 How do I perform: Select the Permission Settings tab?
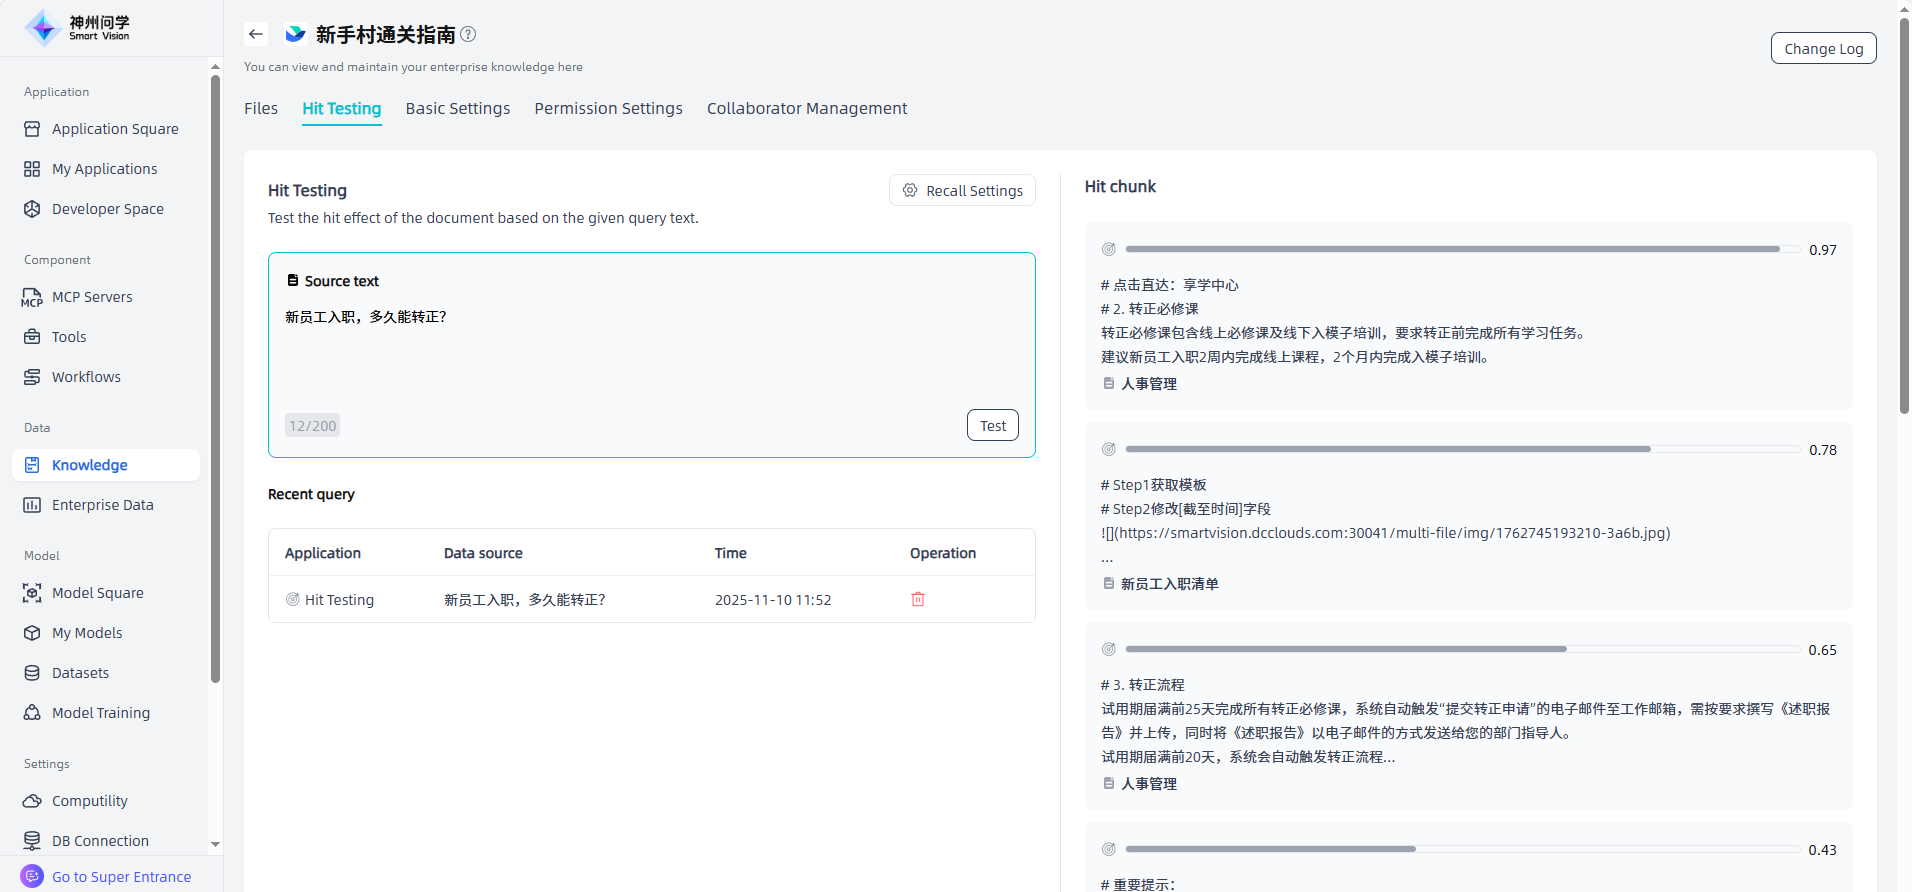point(608,108)
